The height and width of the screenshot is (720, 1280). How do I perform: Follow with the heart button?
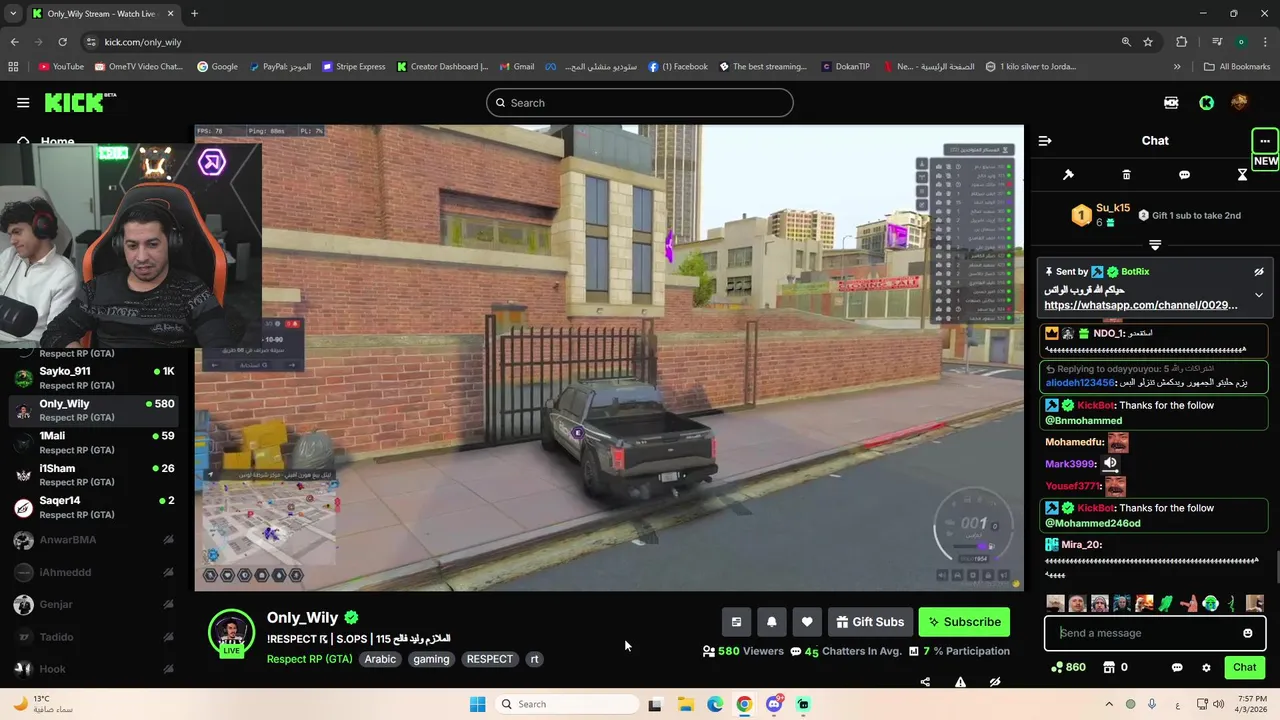(x=807, y=622)
